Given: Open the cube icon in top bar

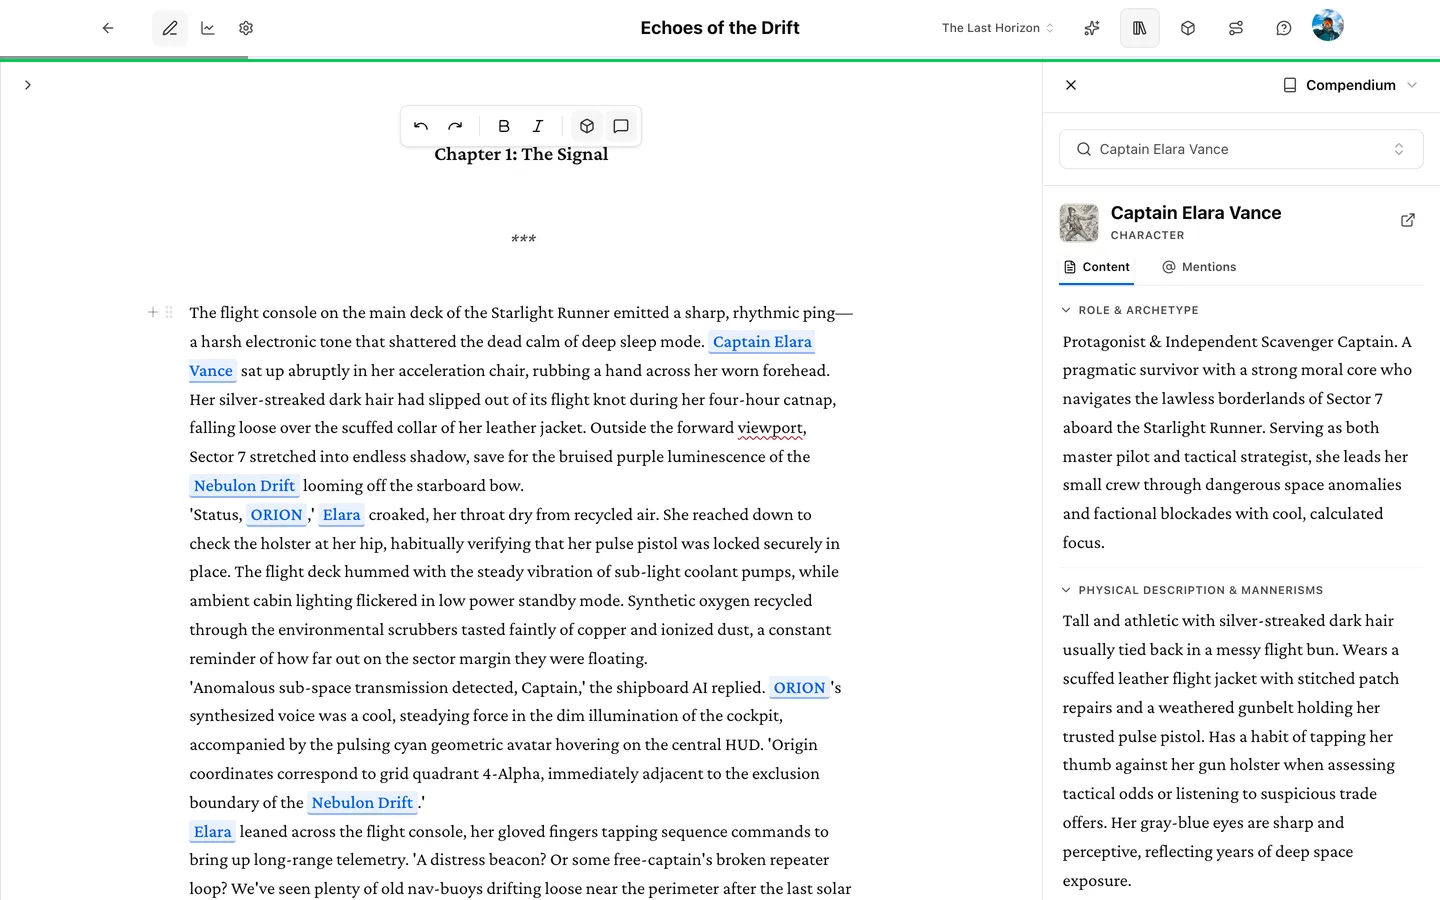Looking at the screenshot, I should (1188, 28).
